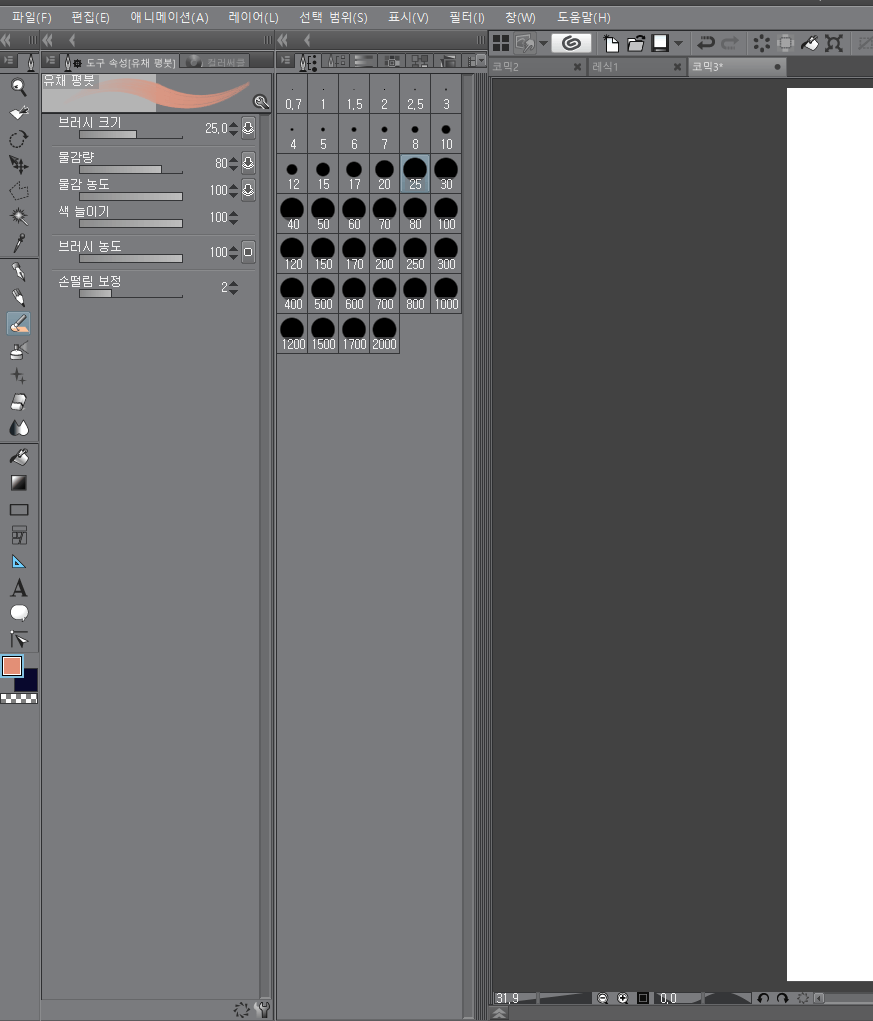This screenshot has height=1021, width=873.
Task: Rotate the canvas right
Action: point(783,998)
